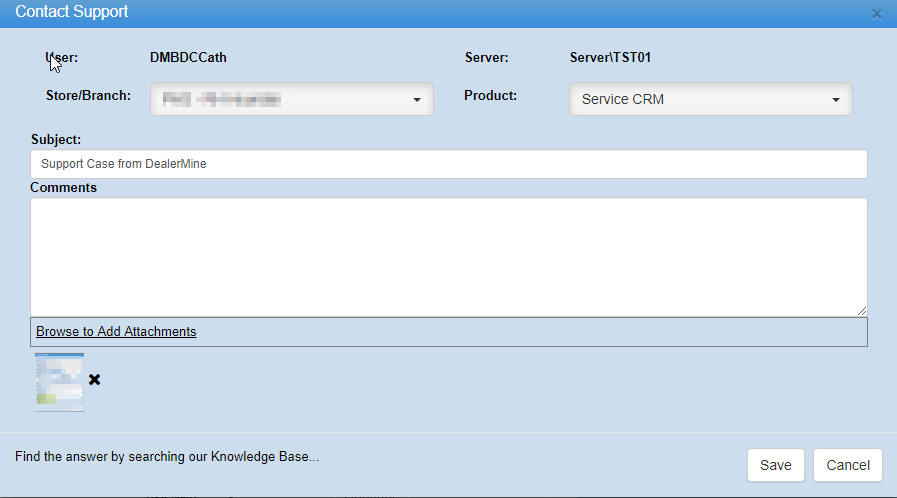This screenshot has width=897, height=498.
Task: Expand the Product dropdown showing Service CRM
Action: pos(710,100)
